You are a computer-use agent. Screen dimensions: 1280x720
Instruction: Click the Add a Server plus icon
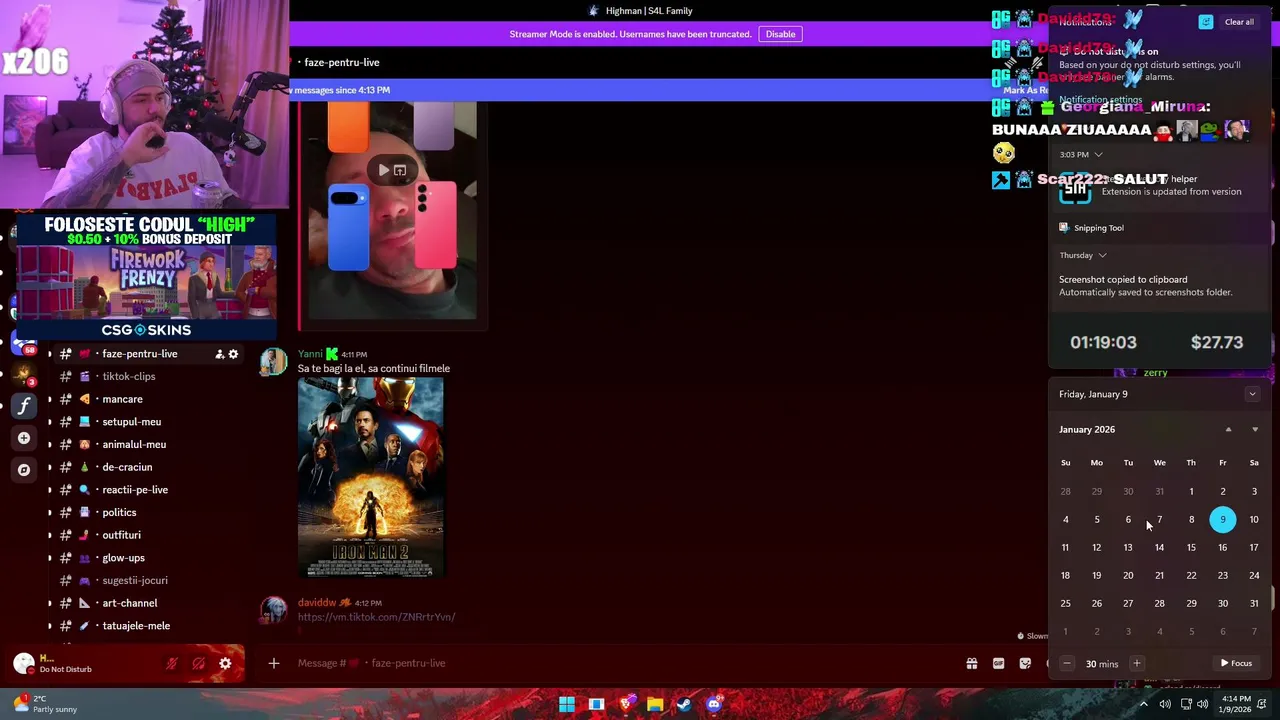tap(24, 438)
